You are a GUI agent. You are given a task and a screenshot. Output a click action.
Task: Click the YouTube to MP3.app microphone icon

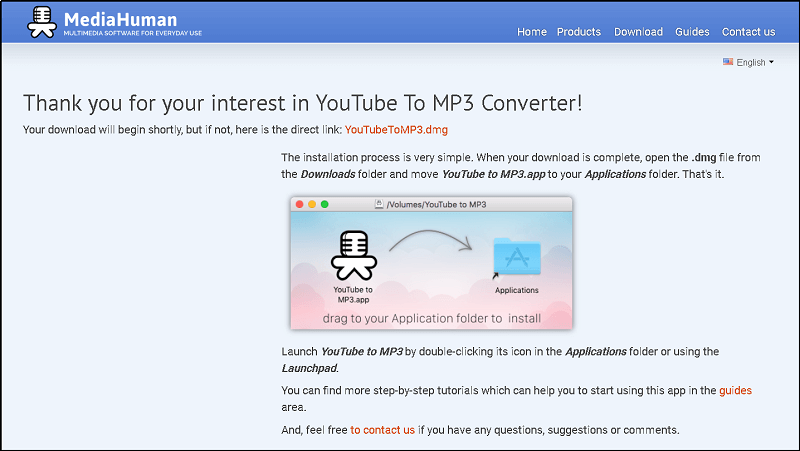coord(354,255)
